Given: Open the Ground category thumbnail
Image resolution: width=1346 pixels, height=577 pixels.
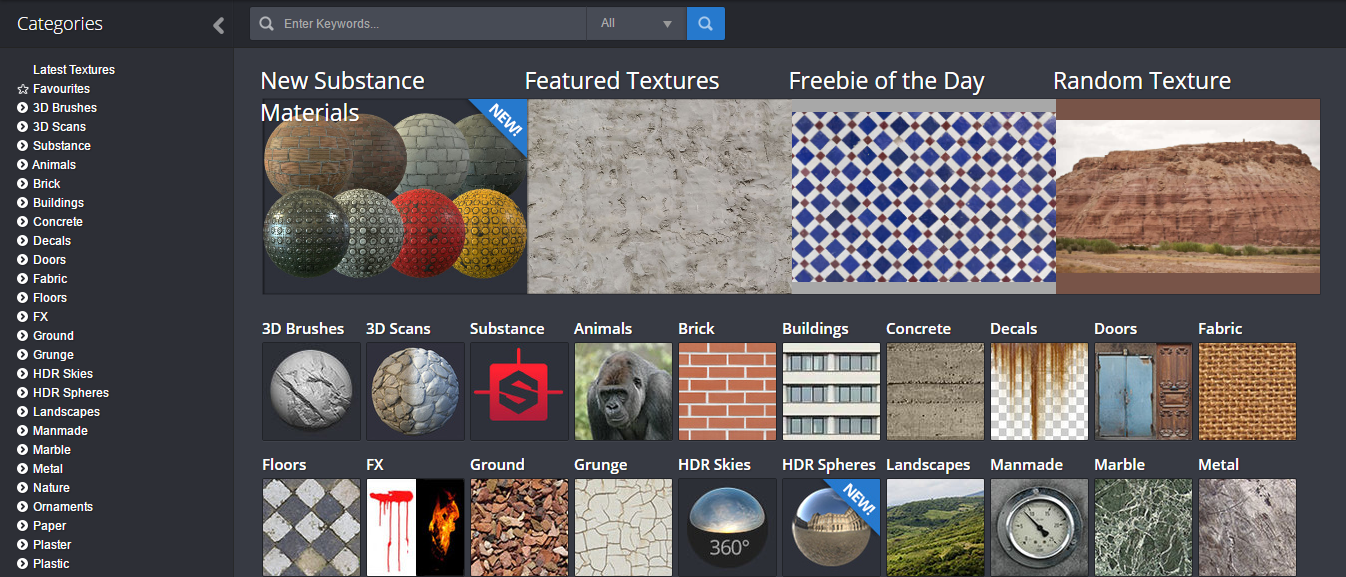Looking at the screenshot, I should (x=519, y=527).
